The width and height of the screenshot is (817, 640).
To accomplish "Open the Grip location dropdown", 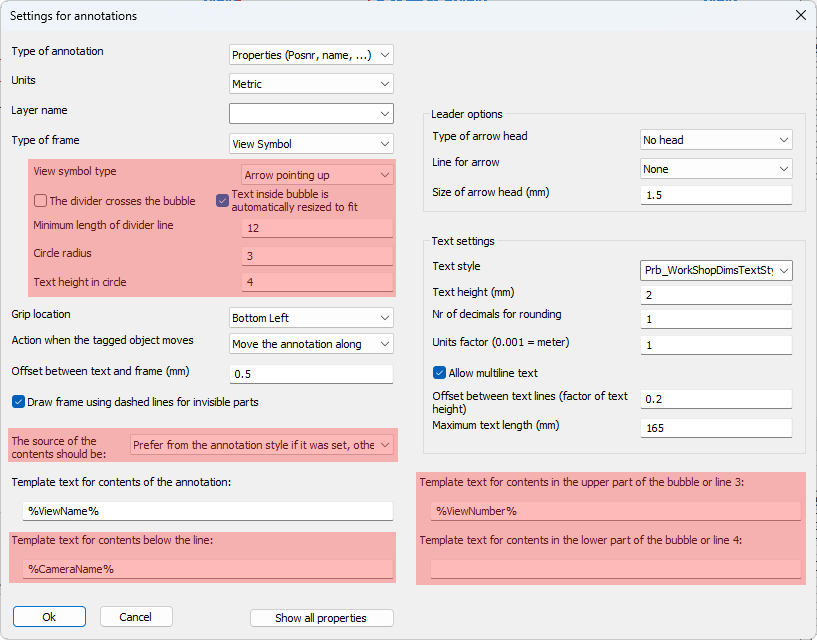I will click(311, 318).
